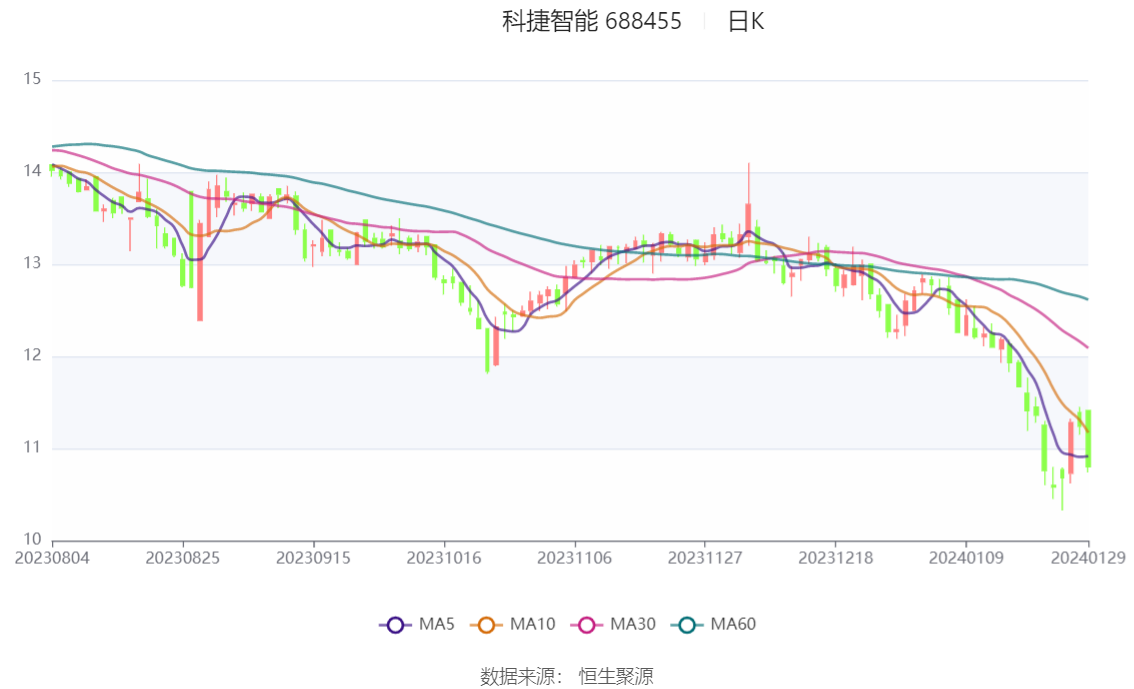The image size is (1134, 689).
Task: Click the x-axis date label 20230915
Action: [313, 558]
